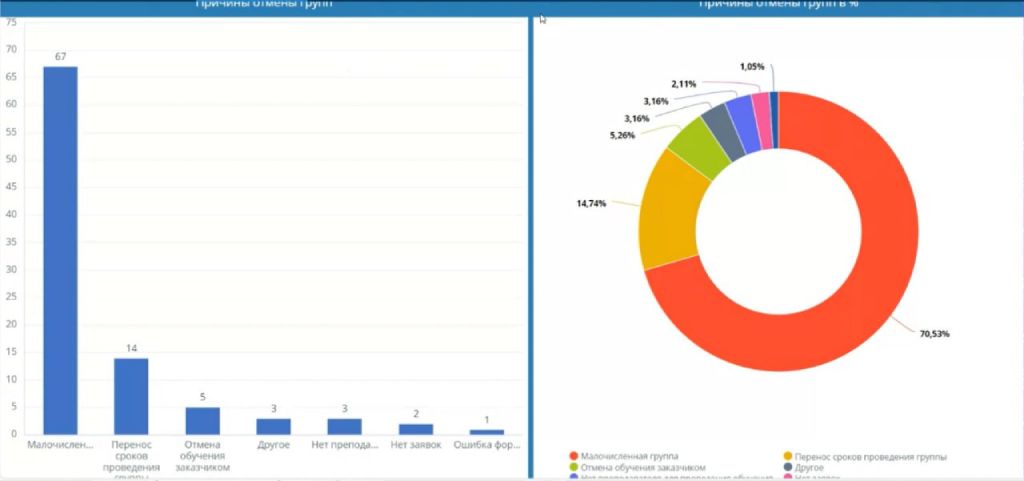Click the orange donut segment of 14,74%
The image size is (1024, 481).
(x=667, y=212)
